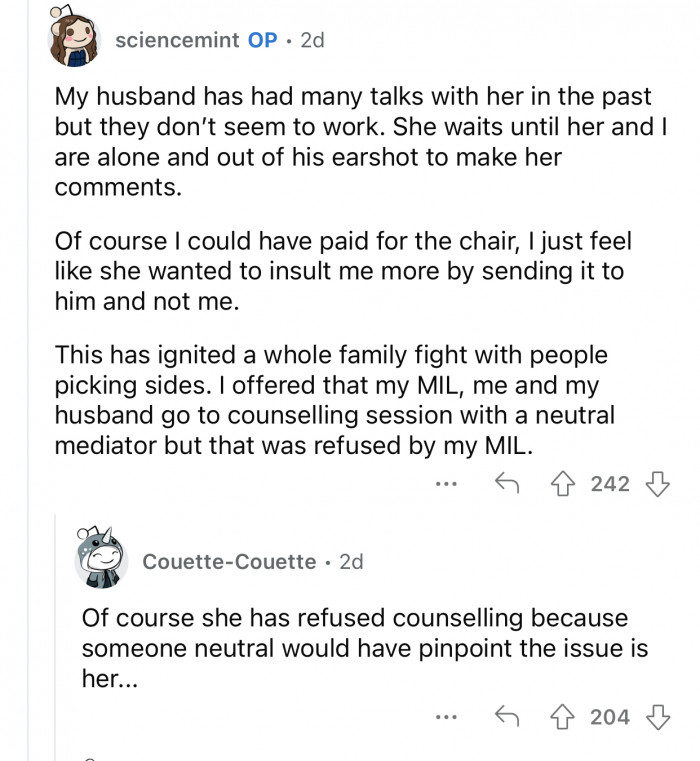Downvote sciencemint's comment
The image size is (700, 761).
tap(657, 485)
